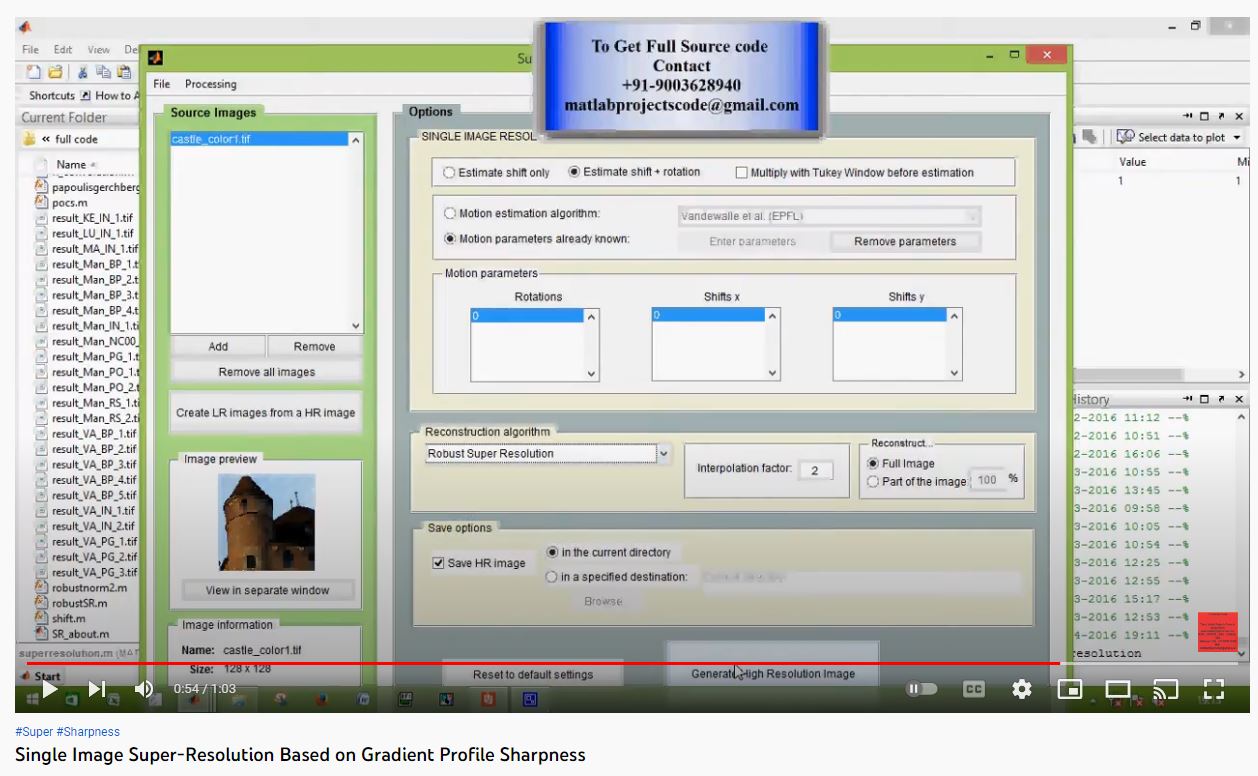Enable Multiply with Tukey Window checkbox
This screenshot has height=776, width=1258.
coord(742,173)
